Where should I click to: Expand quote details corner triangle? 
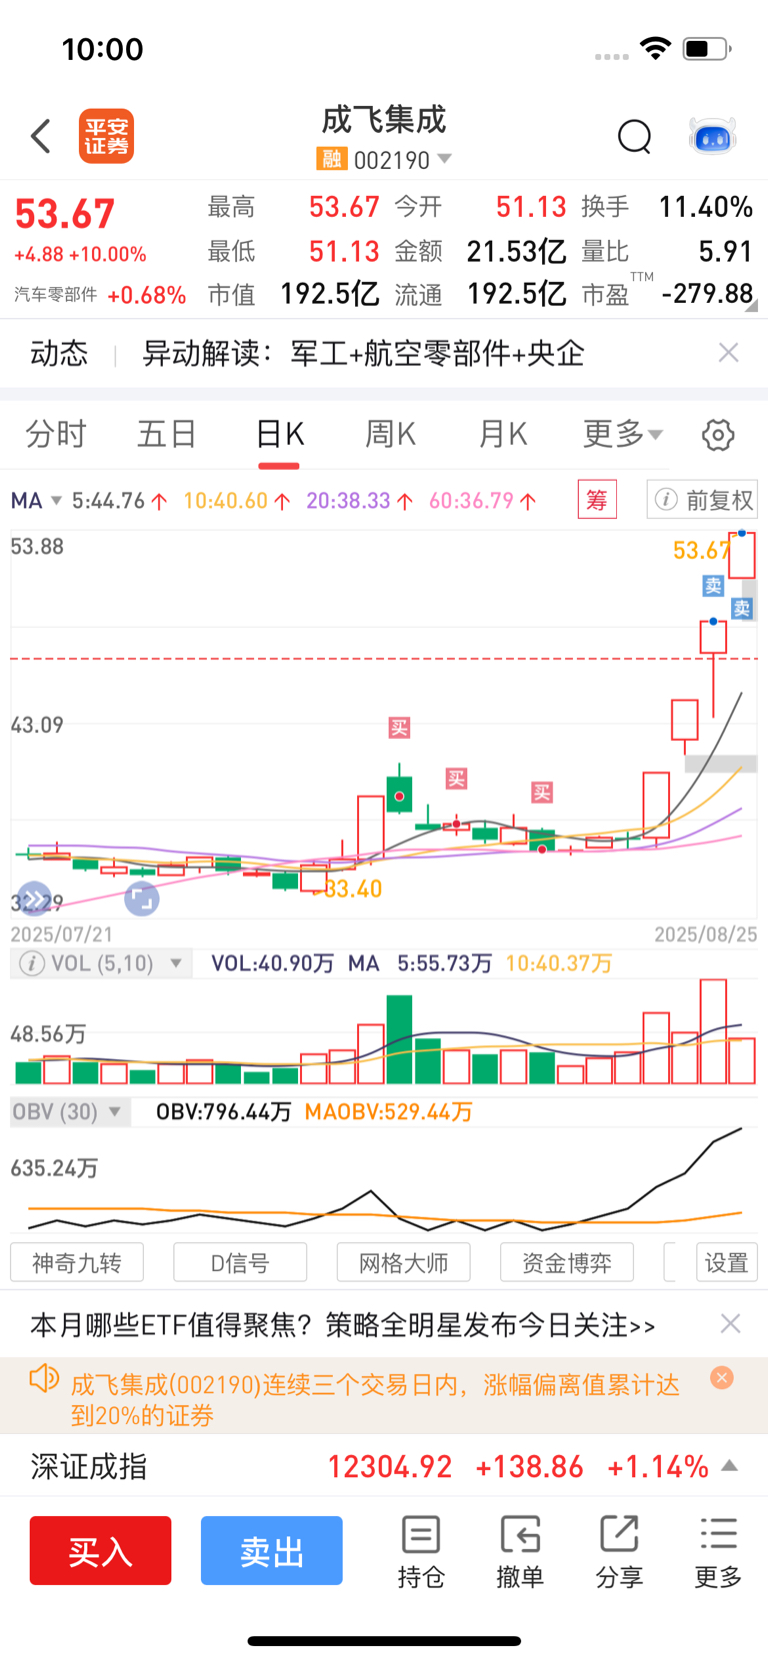point(751,307)
